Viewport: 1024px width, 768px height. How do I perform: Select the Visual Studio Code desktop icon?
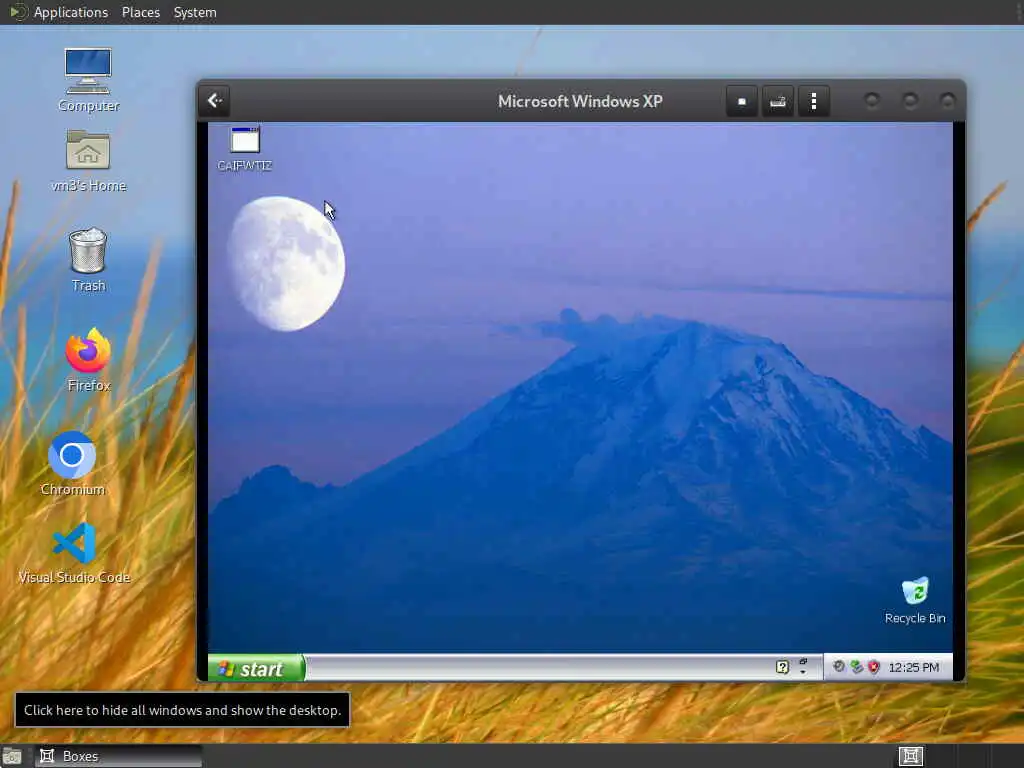tap(74, 553)
